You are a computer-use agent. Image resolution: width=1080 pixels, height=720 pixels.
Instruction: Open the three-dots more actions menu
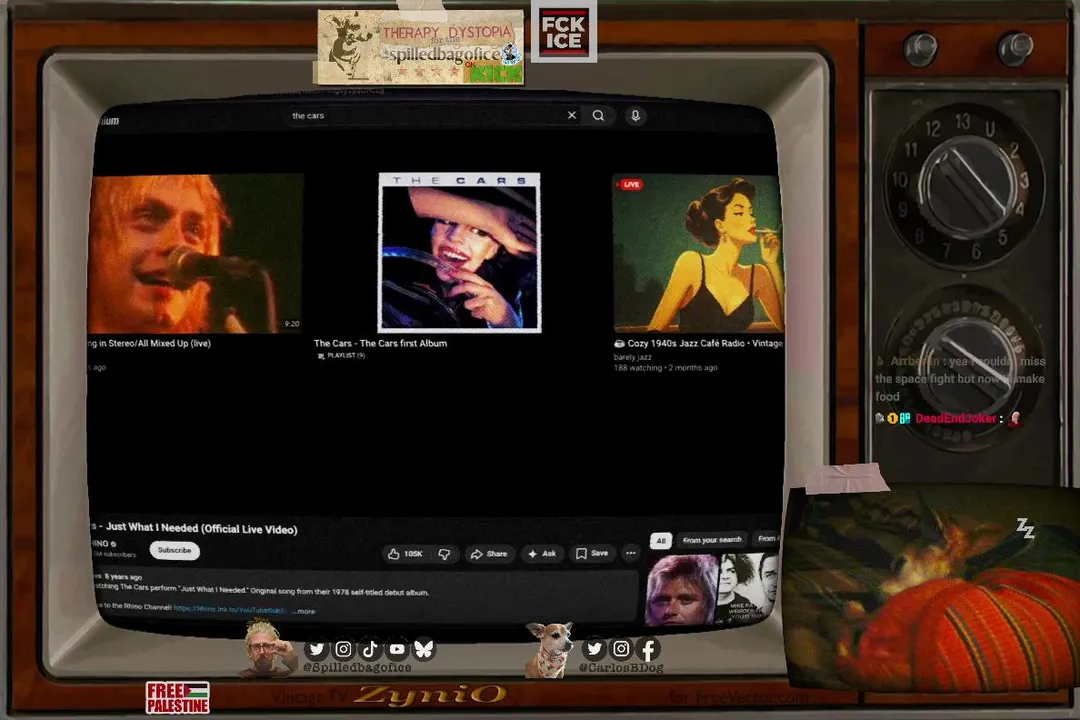point(630,553)
